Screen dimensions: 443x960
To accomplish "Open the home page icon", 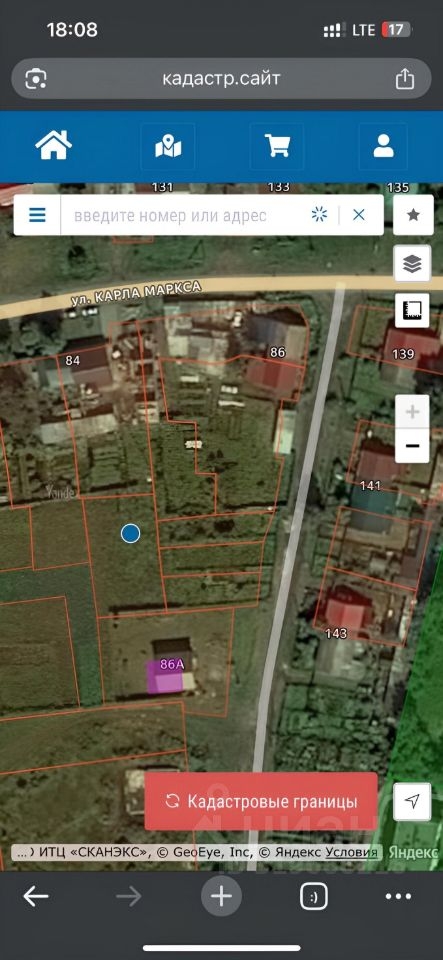I will coord(54,146).
